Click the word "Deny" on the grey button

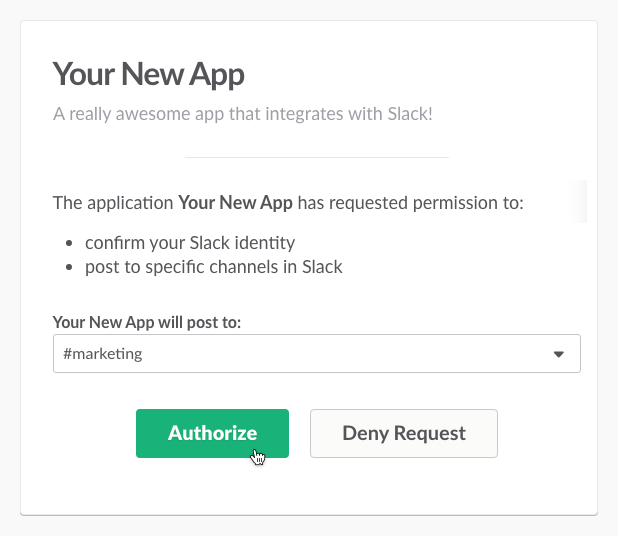coord(364,433)
